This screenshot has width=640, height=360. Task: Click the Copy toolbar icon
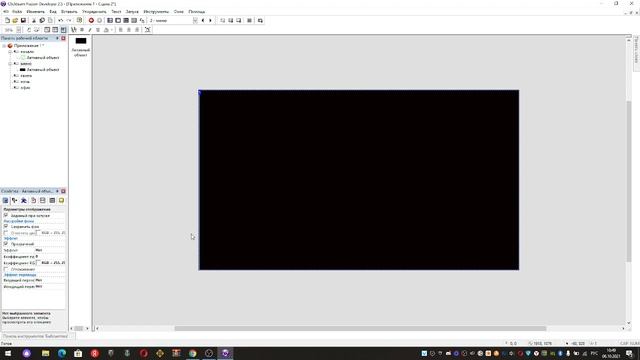[x=42, y=20]
